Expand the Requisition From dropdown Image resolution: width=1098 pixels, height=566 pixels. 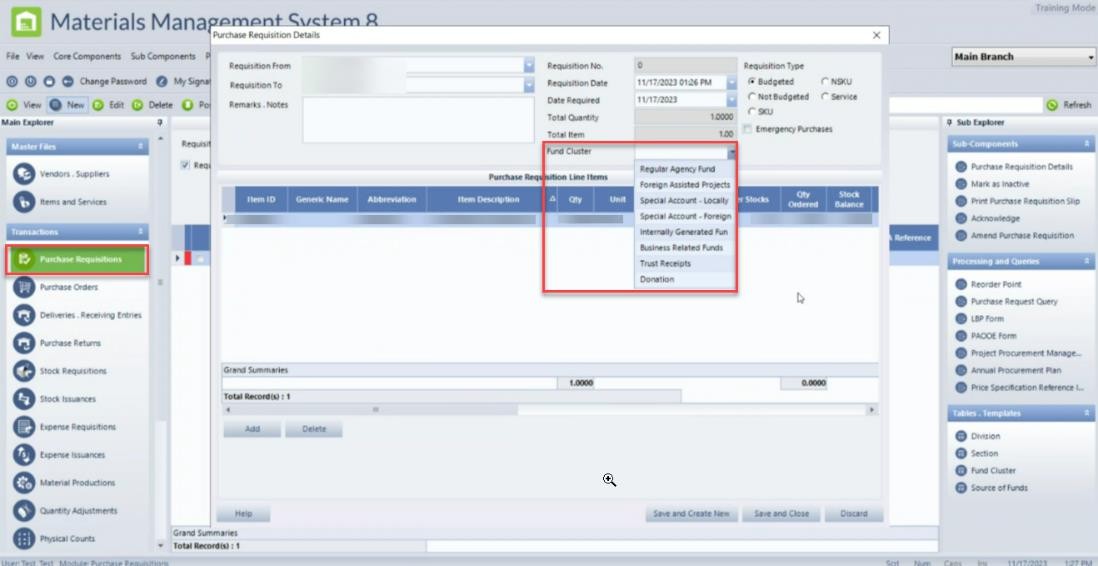coord(529,66)
